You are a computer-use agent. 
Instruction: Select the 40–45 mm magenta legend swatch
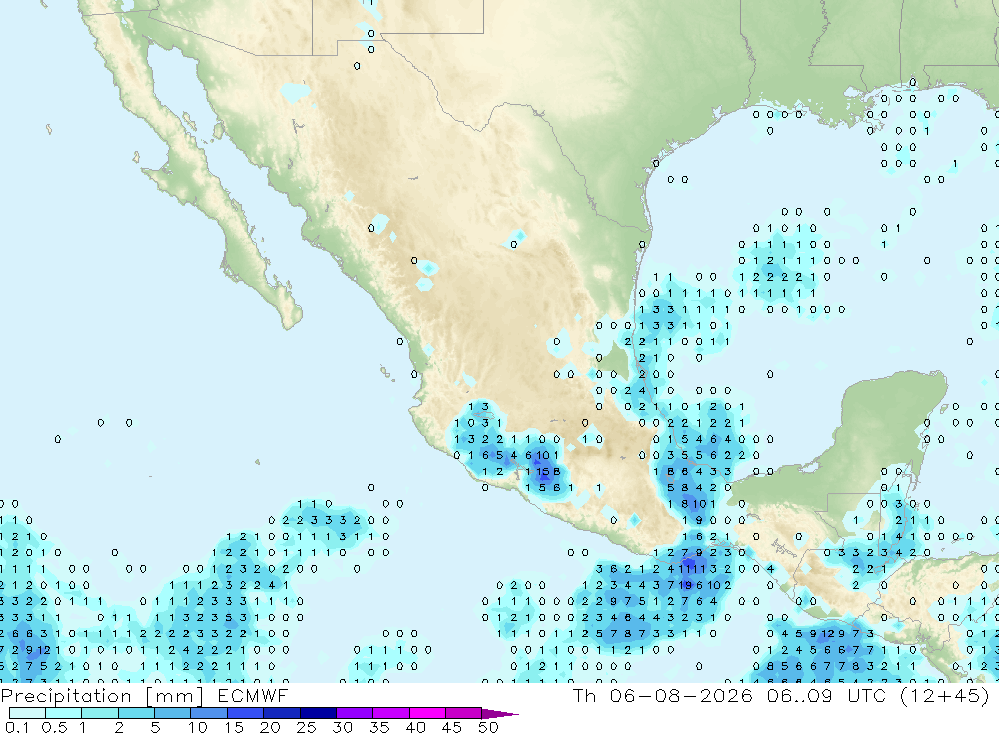(427, 713)
